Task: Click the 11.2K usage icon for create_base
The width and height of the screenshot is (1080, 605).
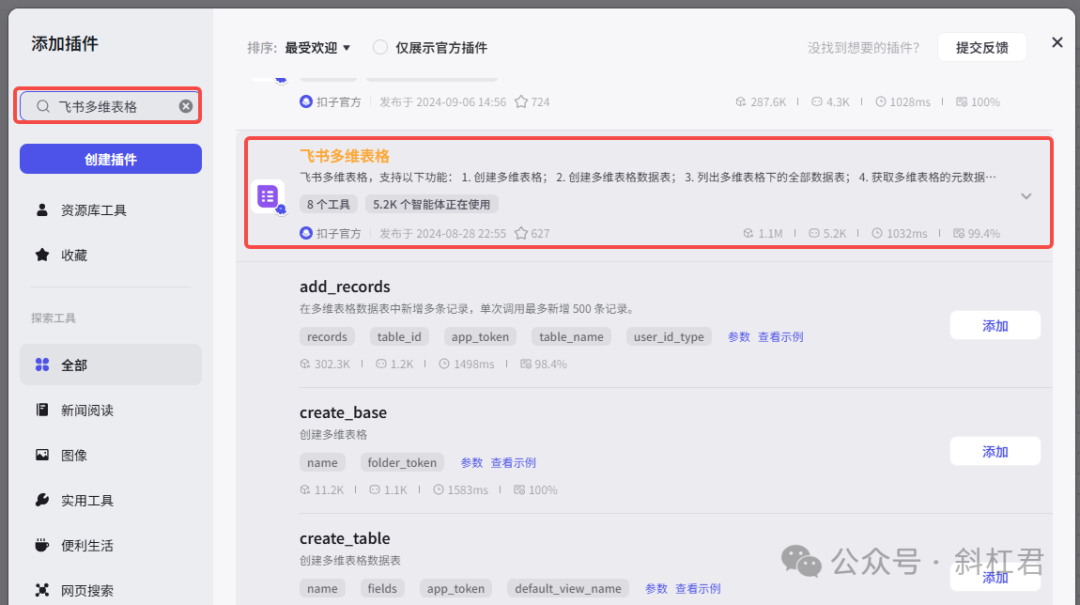Action: tap(304, 490)
